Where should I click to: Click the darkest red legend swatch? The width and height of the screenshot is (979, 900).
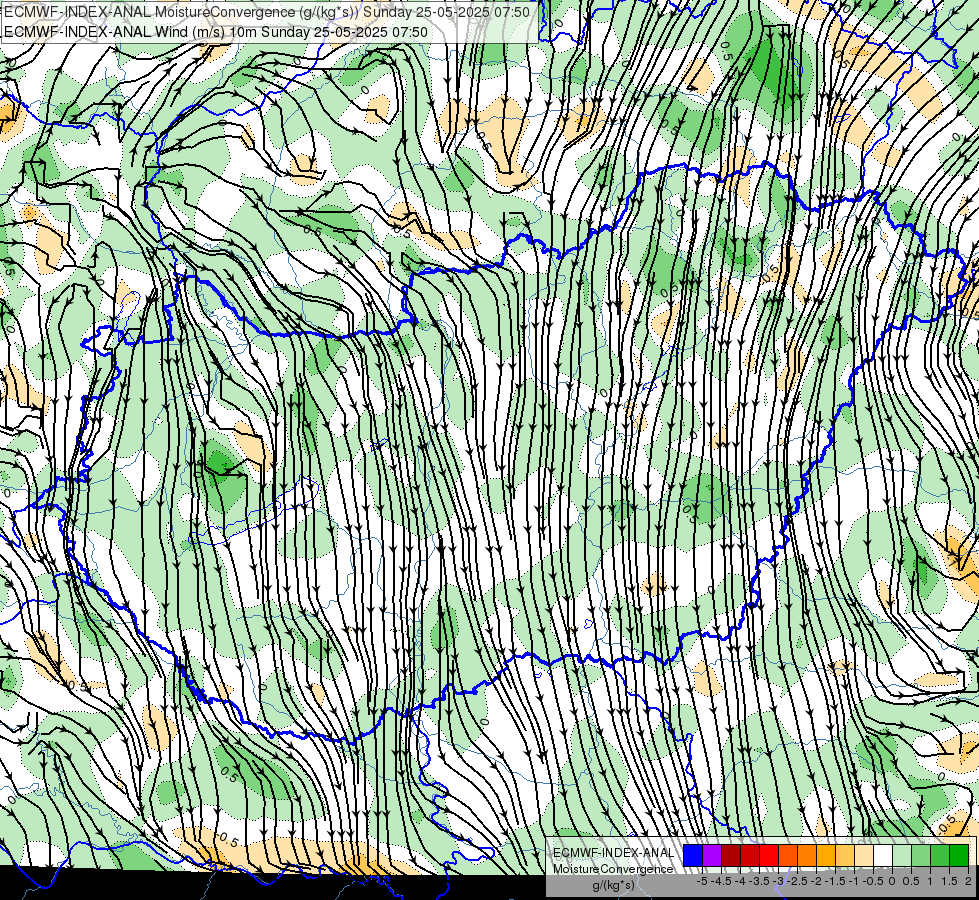(731, 855)
